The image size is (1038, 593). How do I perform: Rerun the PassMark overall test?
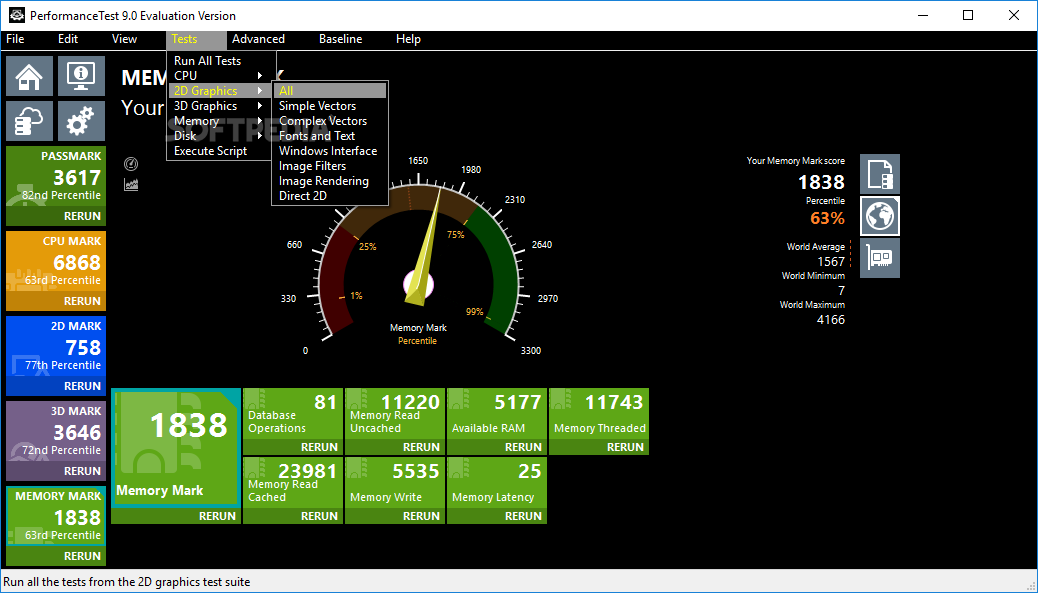tap(82, 216)
